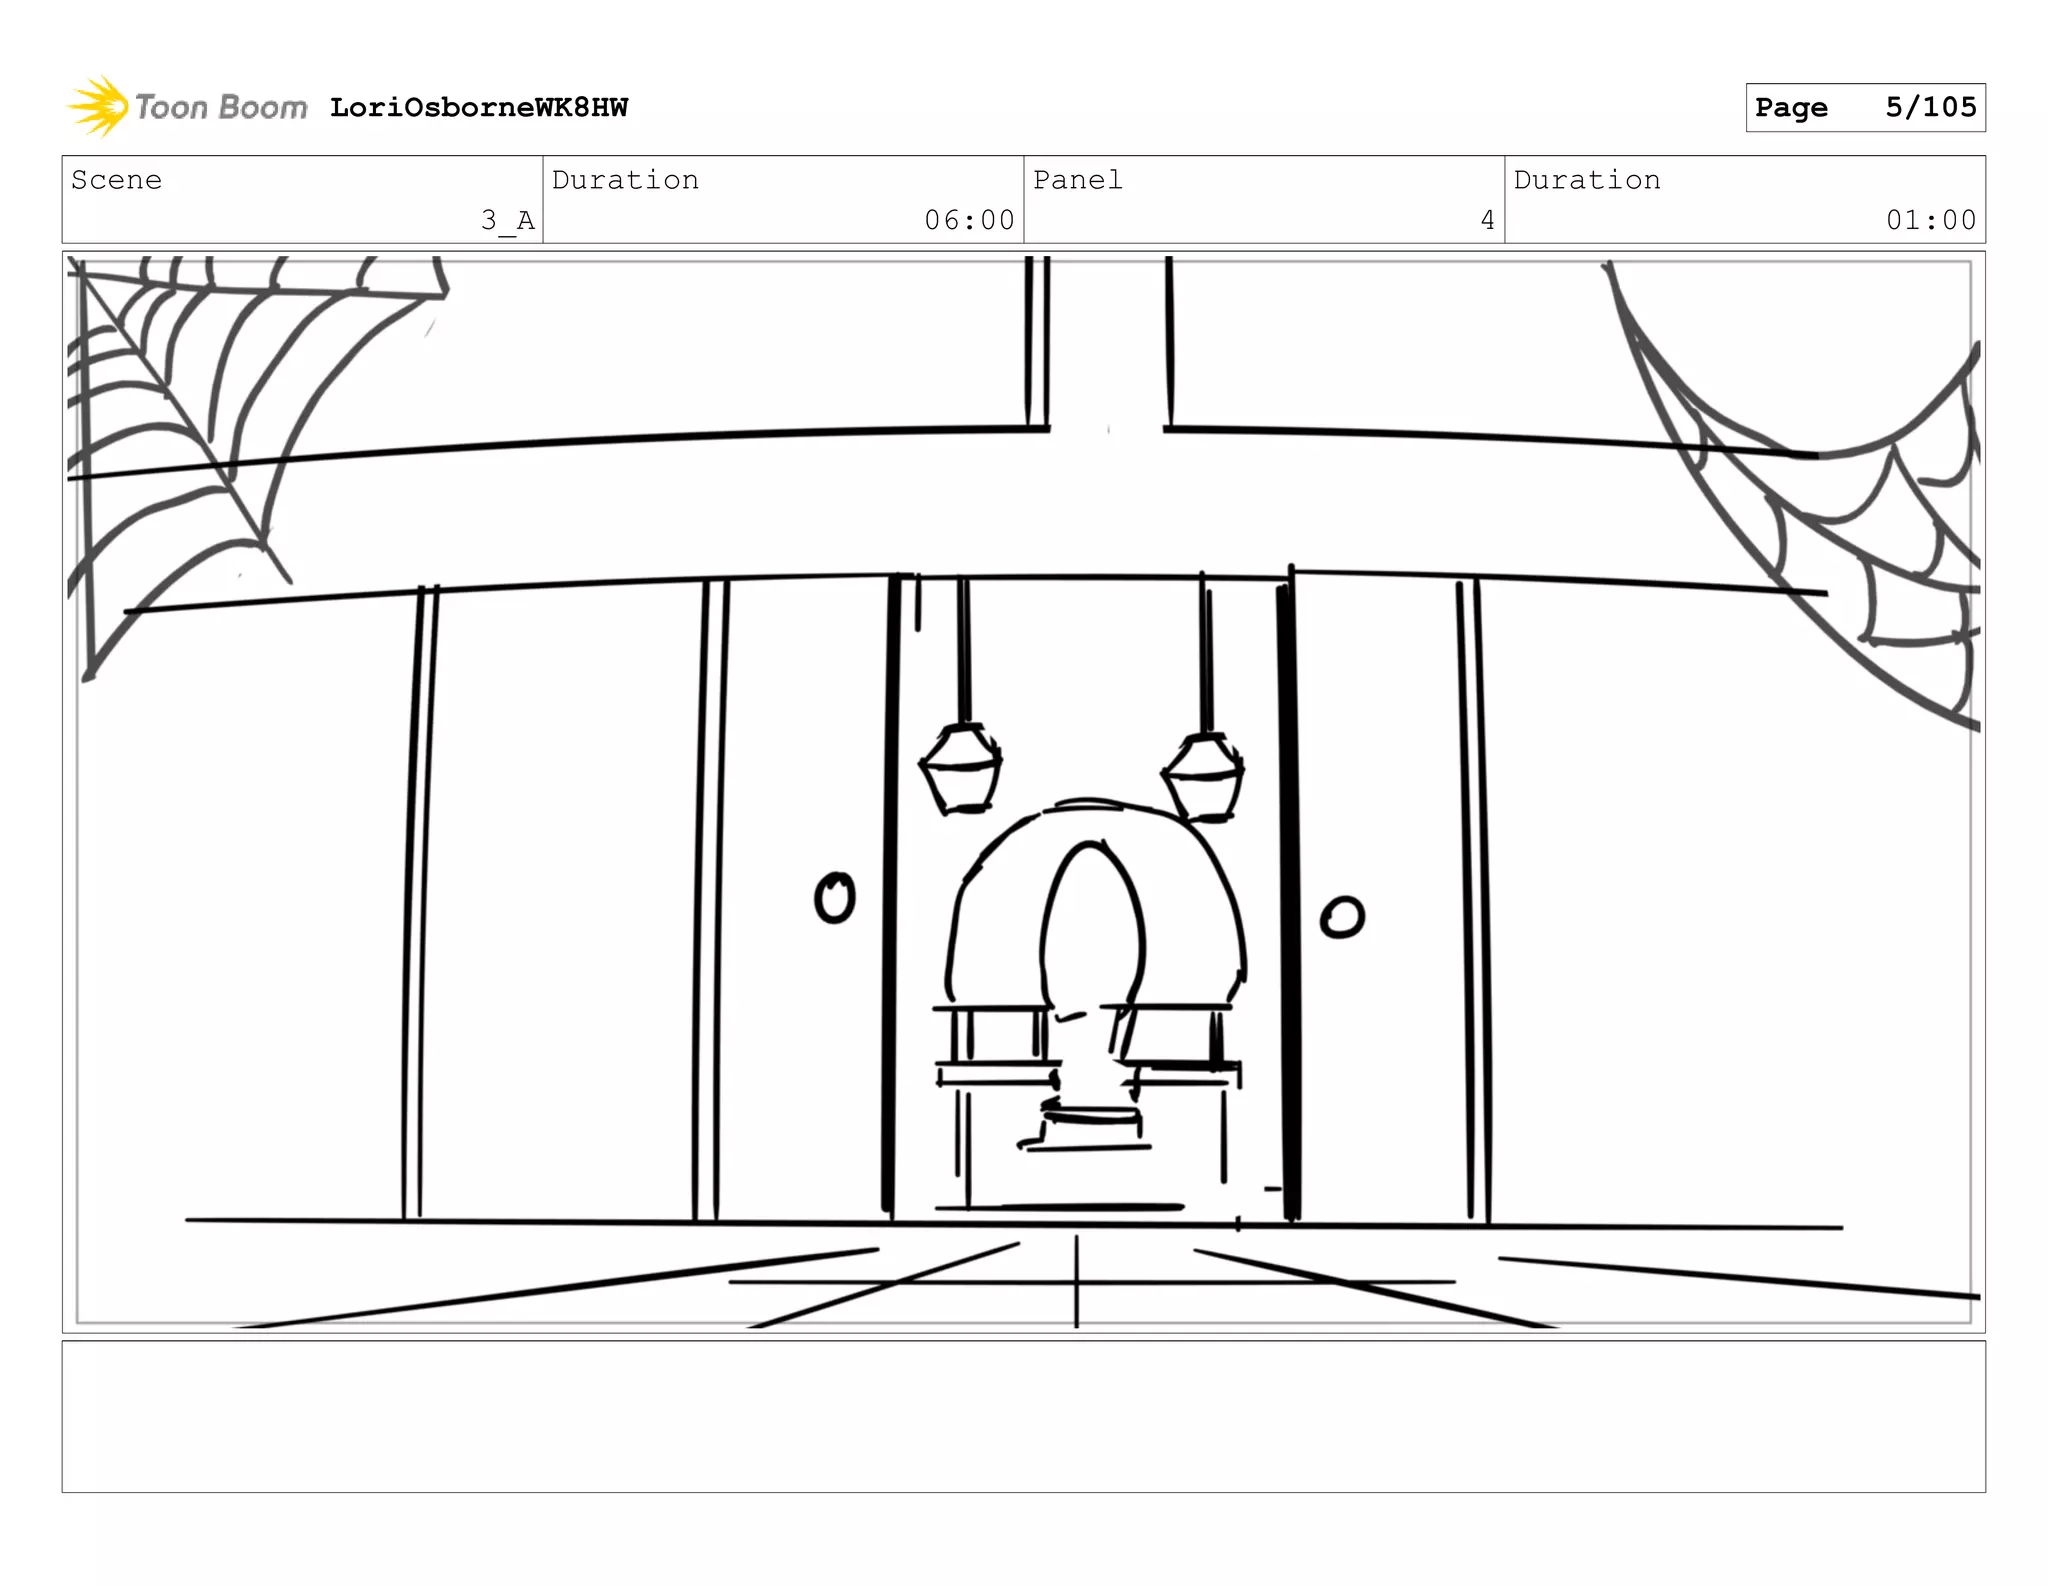Click the Toon Boom starburst logo icon
The width and height of the screenshot is (2048, 1586).
tap(97, 106)
